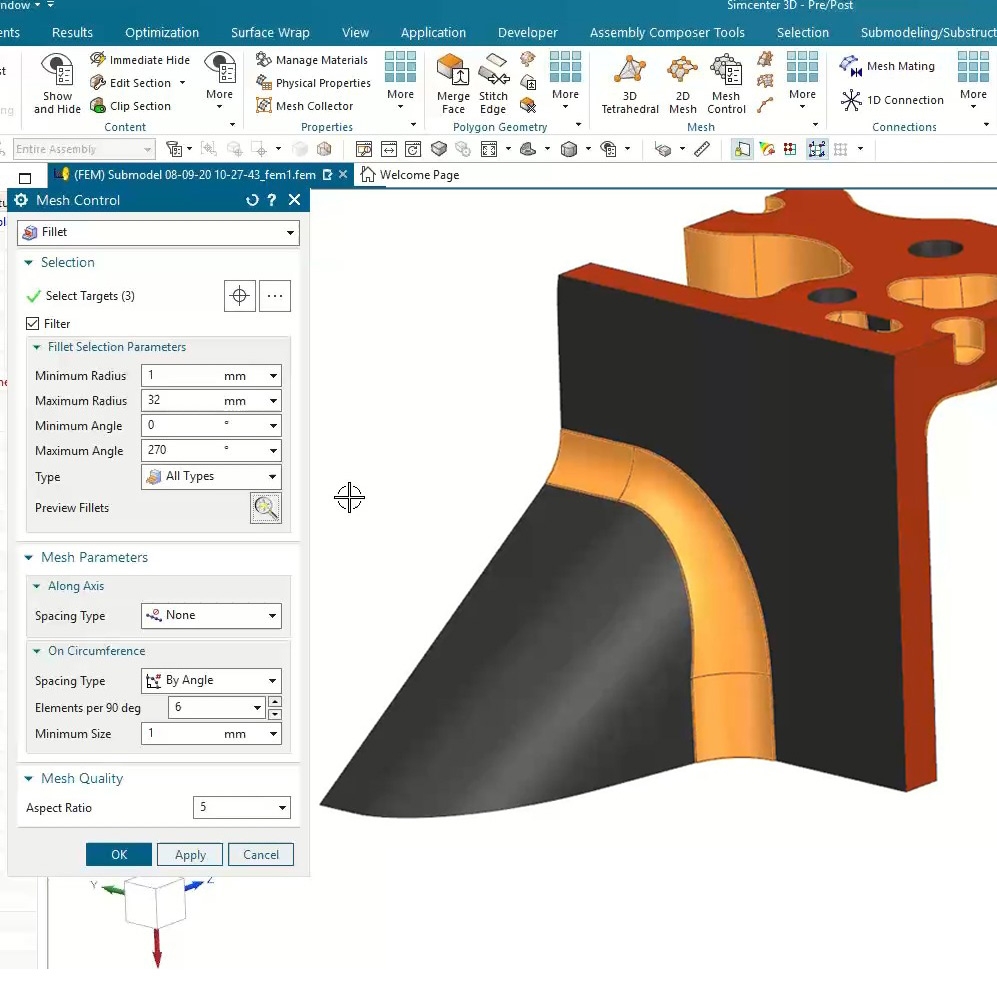Open the Mesh Mating tool

888,66
